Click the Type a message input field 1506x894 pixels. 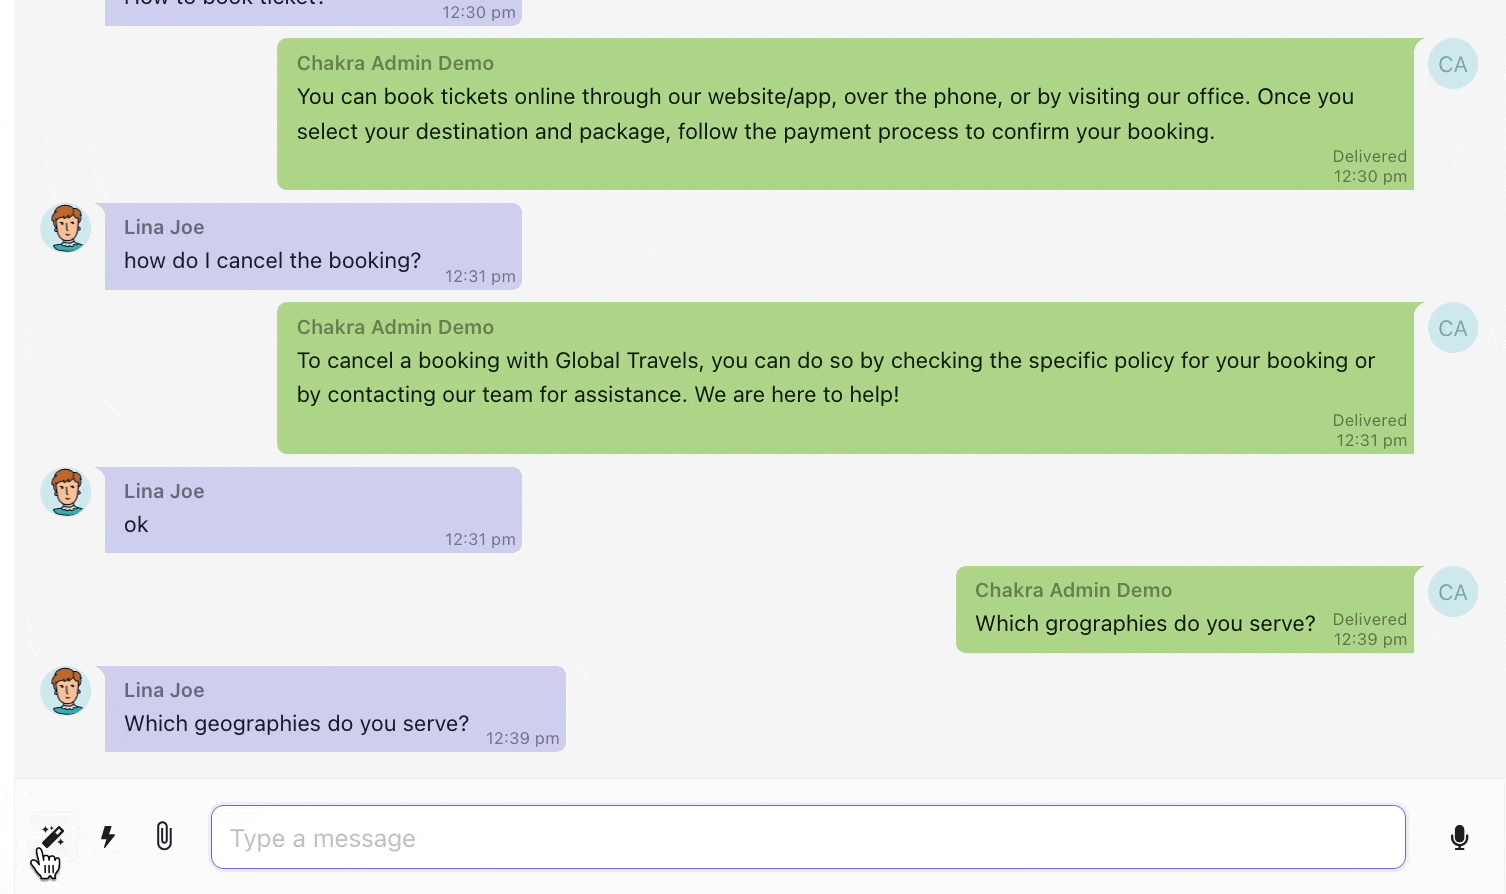pos(808,837)
